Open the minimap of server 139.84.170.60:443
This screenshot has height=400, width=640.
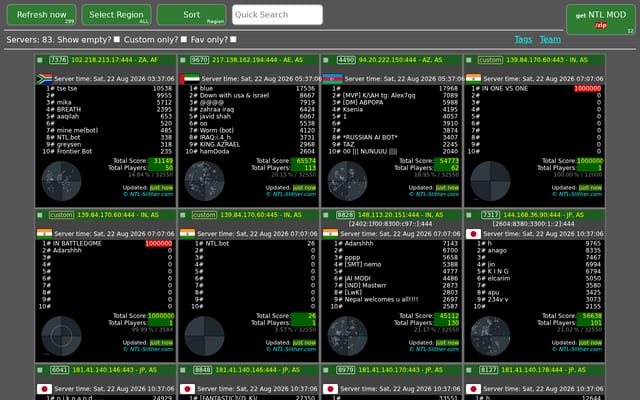491,181
